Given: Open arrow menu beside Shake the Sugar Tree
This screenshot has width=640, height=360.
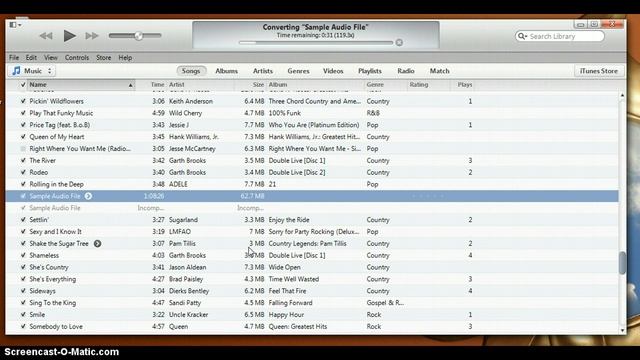Looking at the screenshot, I should click(x=98, y=243).
